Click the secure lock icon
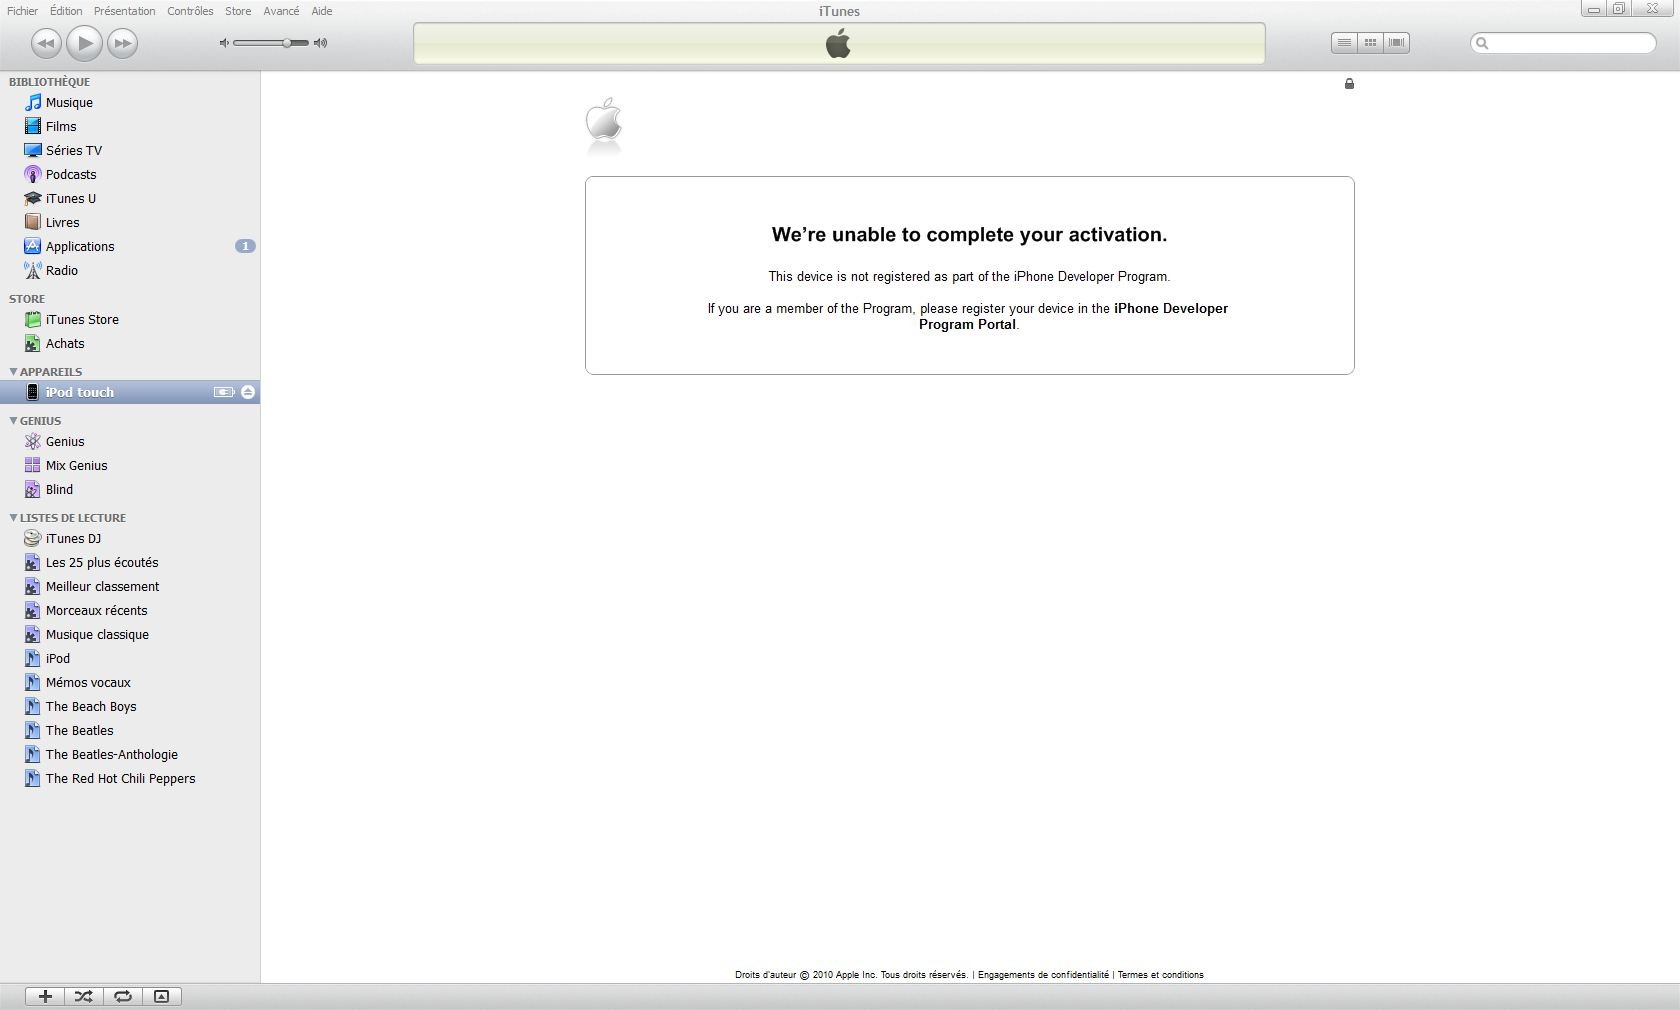This screenshot has height=1010, width=1680. 1349,84
